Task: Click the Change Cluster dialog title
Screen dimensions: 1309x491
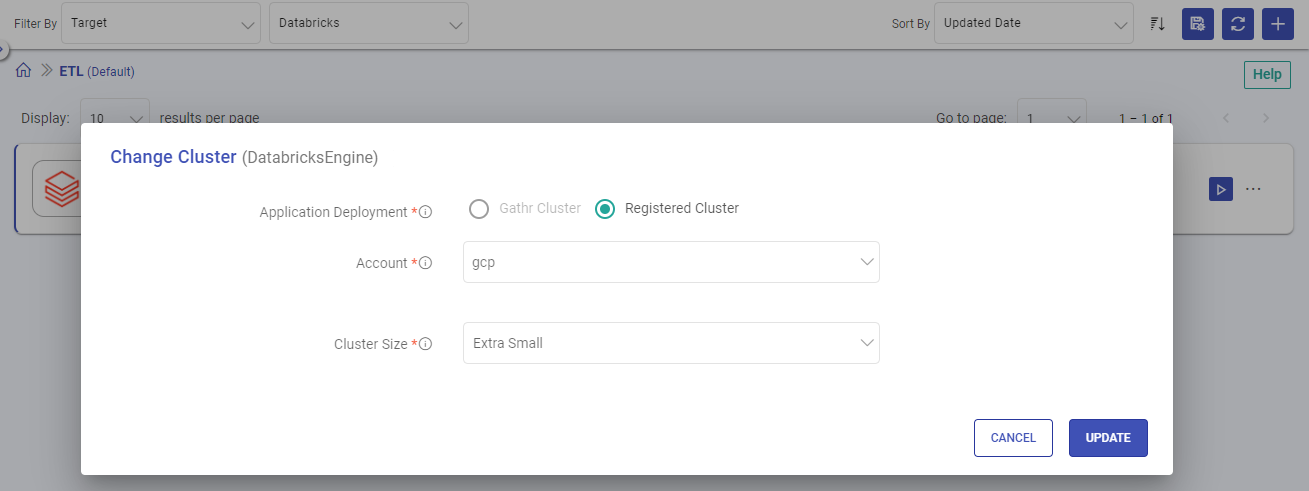Action: coord(173,157)
